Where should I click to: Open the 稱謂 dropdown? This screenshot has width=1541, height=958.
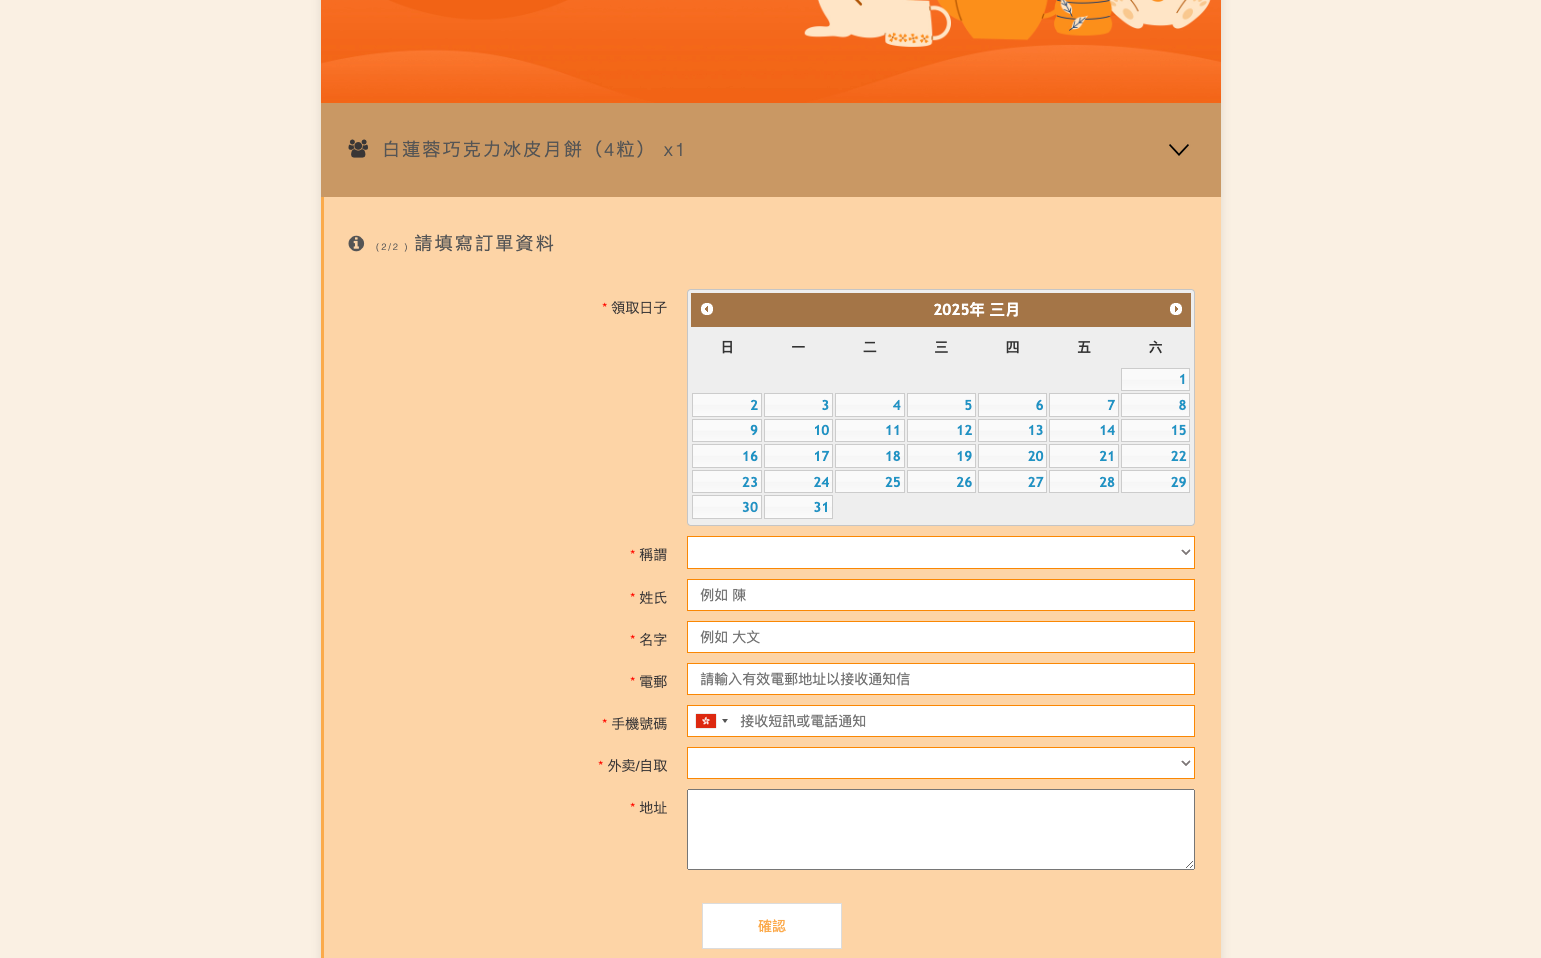(941, 552)
